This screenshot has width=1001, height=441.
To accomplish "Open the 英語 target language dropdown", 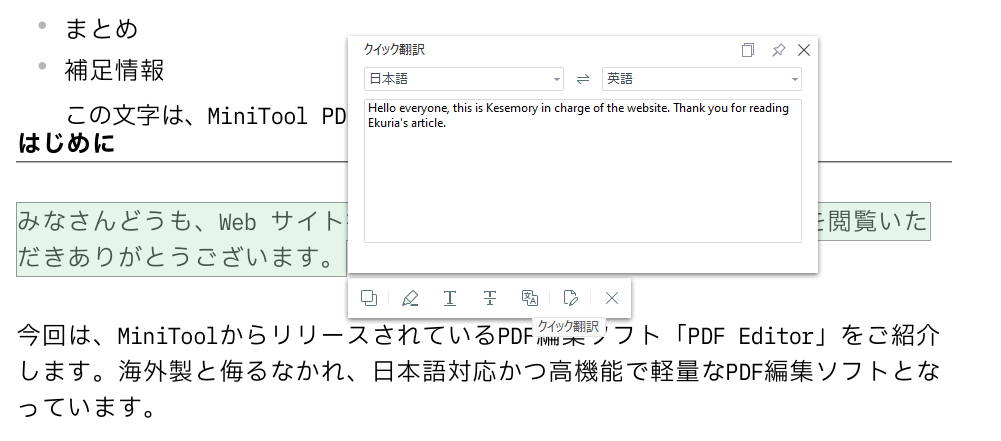I will tap(701, 79).
